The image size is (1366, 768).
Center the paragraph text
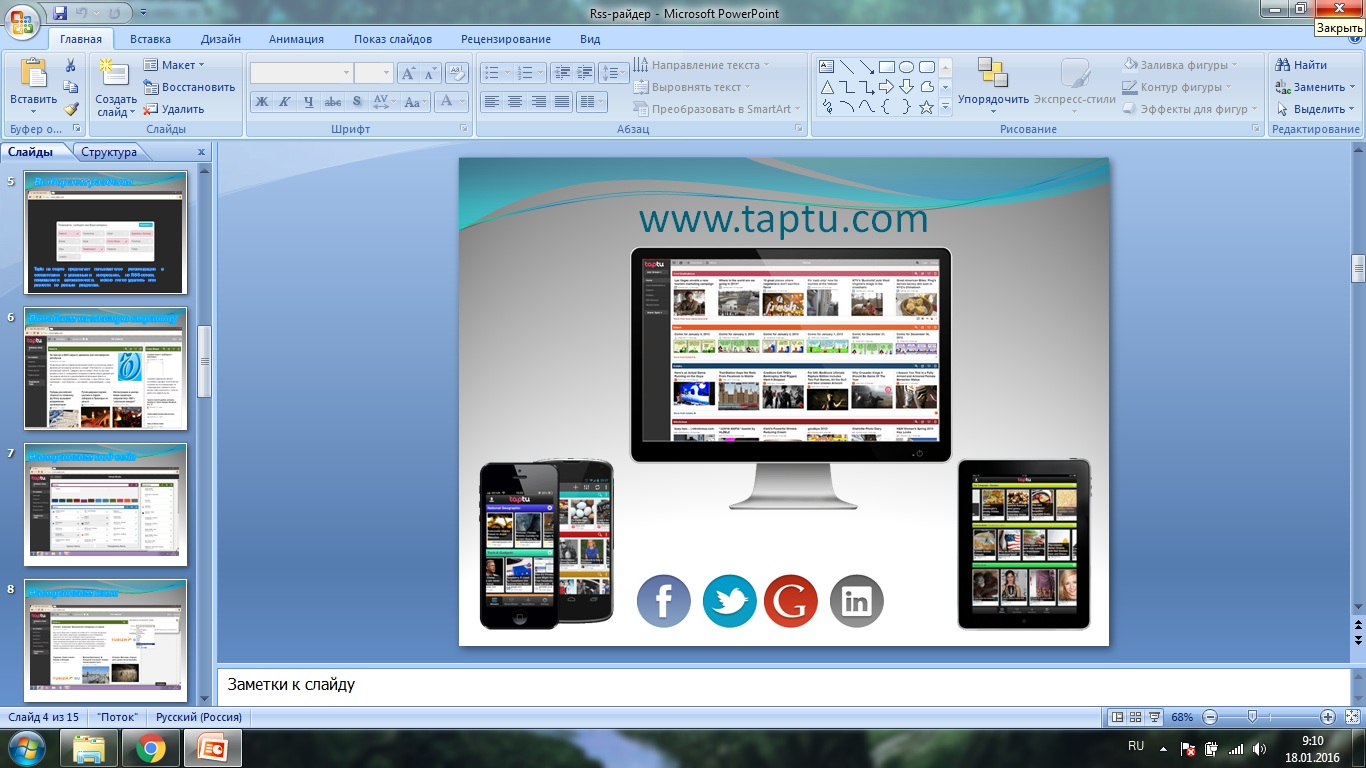point(515,102)
